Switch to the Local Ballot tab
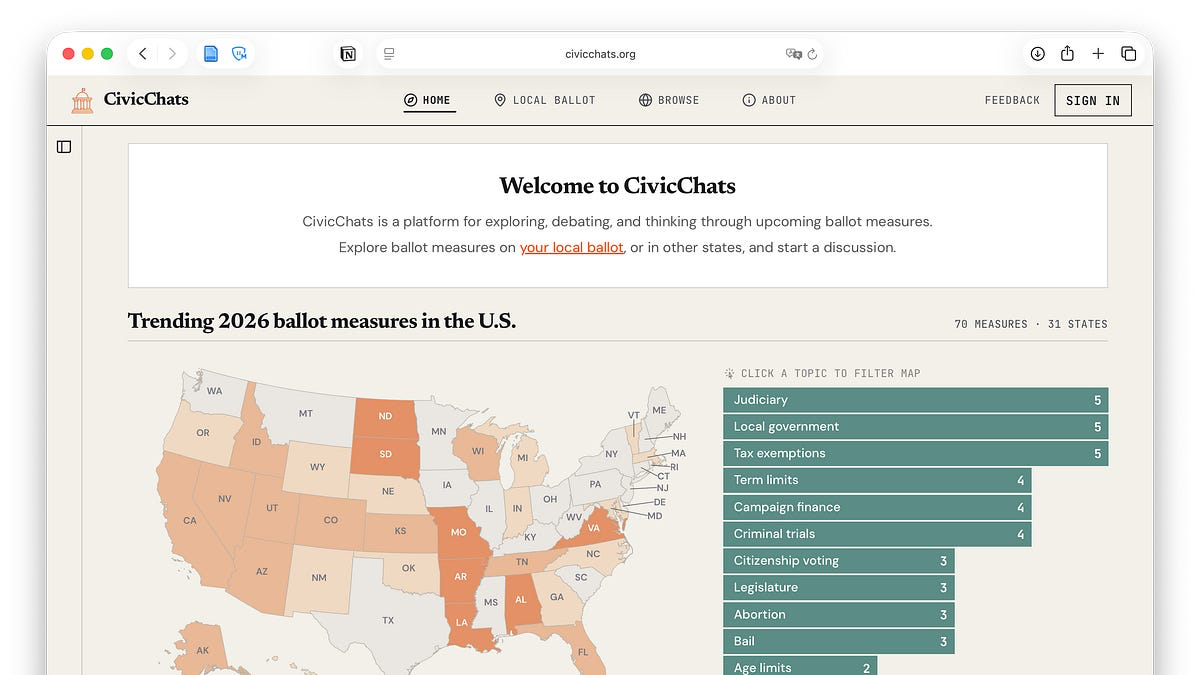Viewport: 1200px width, 675px height. 544,100
